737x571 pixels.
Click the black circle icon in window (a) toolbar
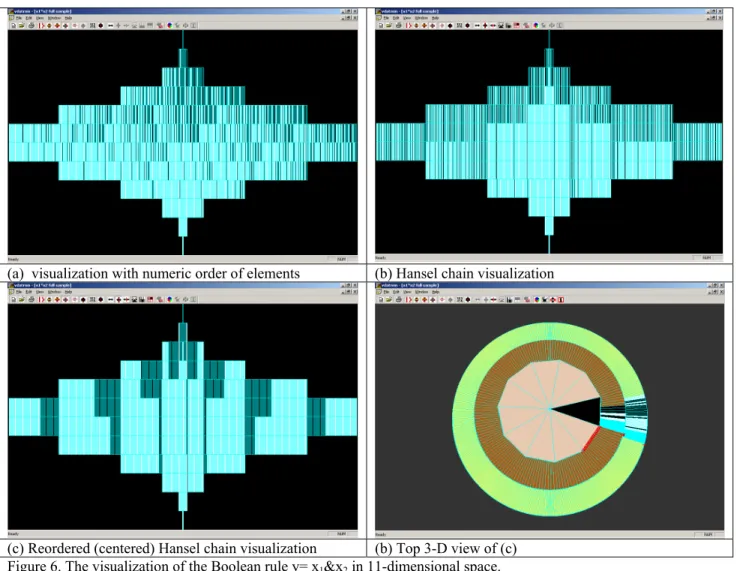point(101,25)
